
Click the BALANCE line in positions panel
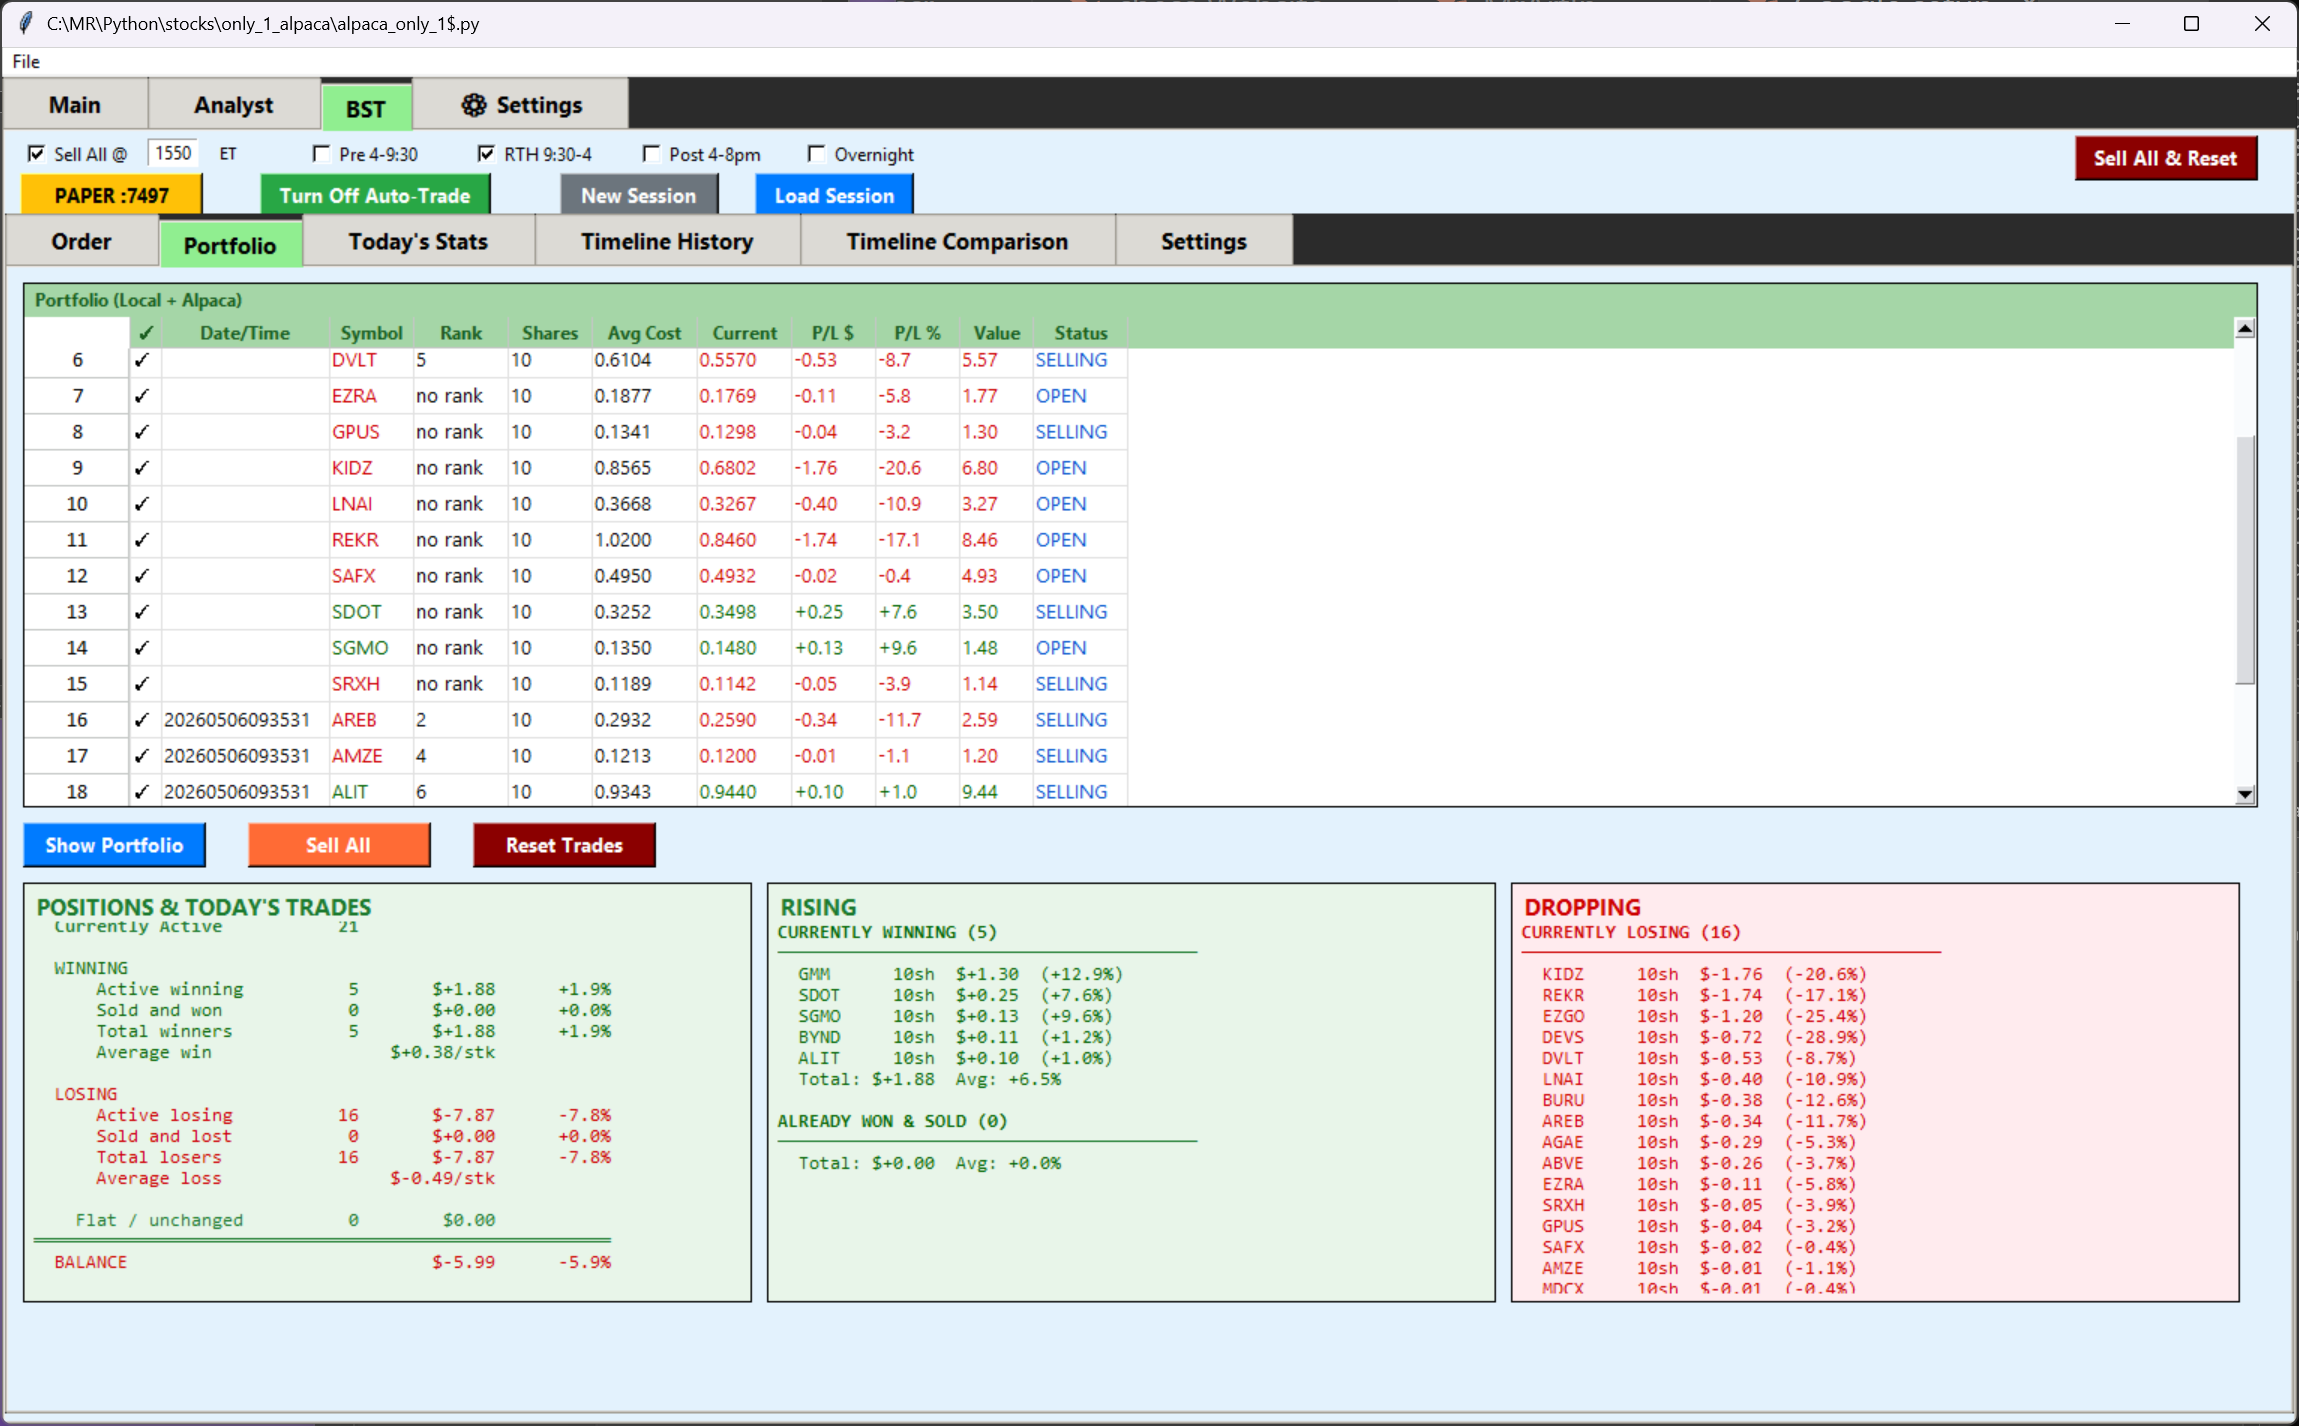332,1262
